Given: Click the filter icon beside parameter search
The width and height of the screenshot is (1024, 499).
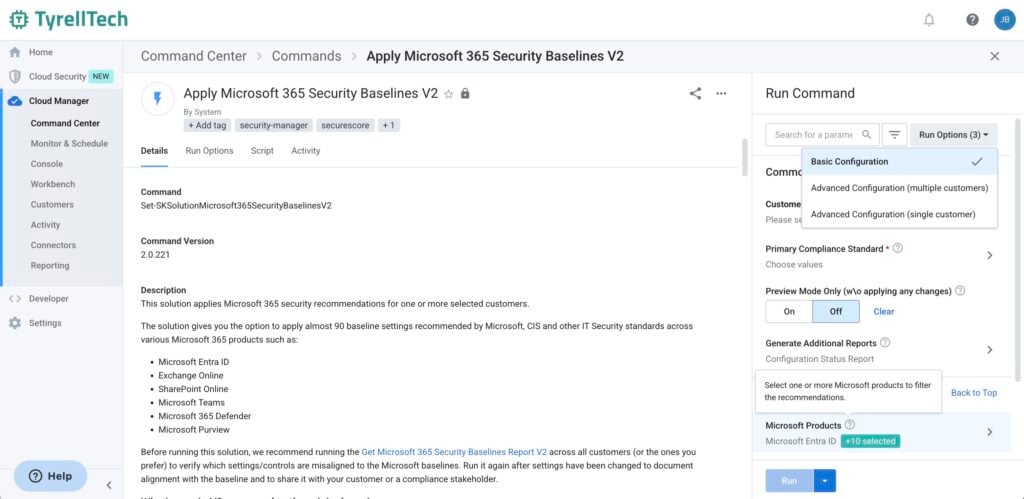Looking at the screenshot, I should click(894, 134).
